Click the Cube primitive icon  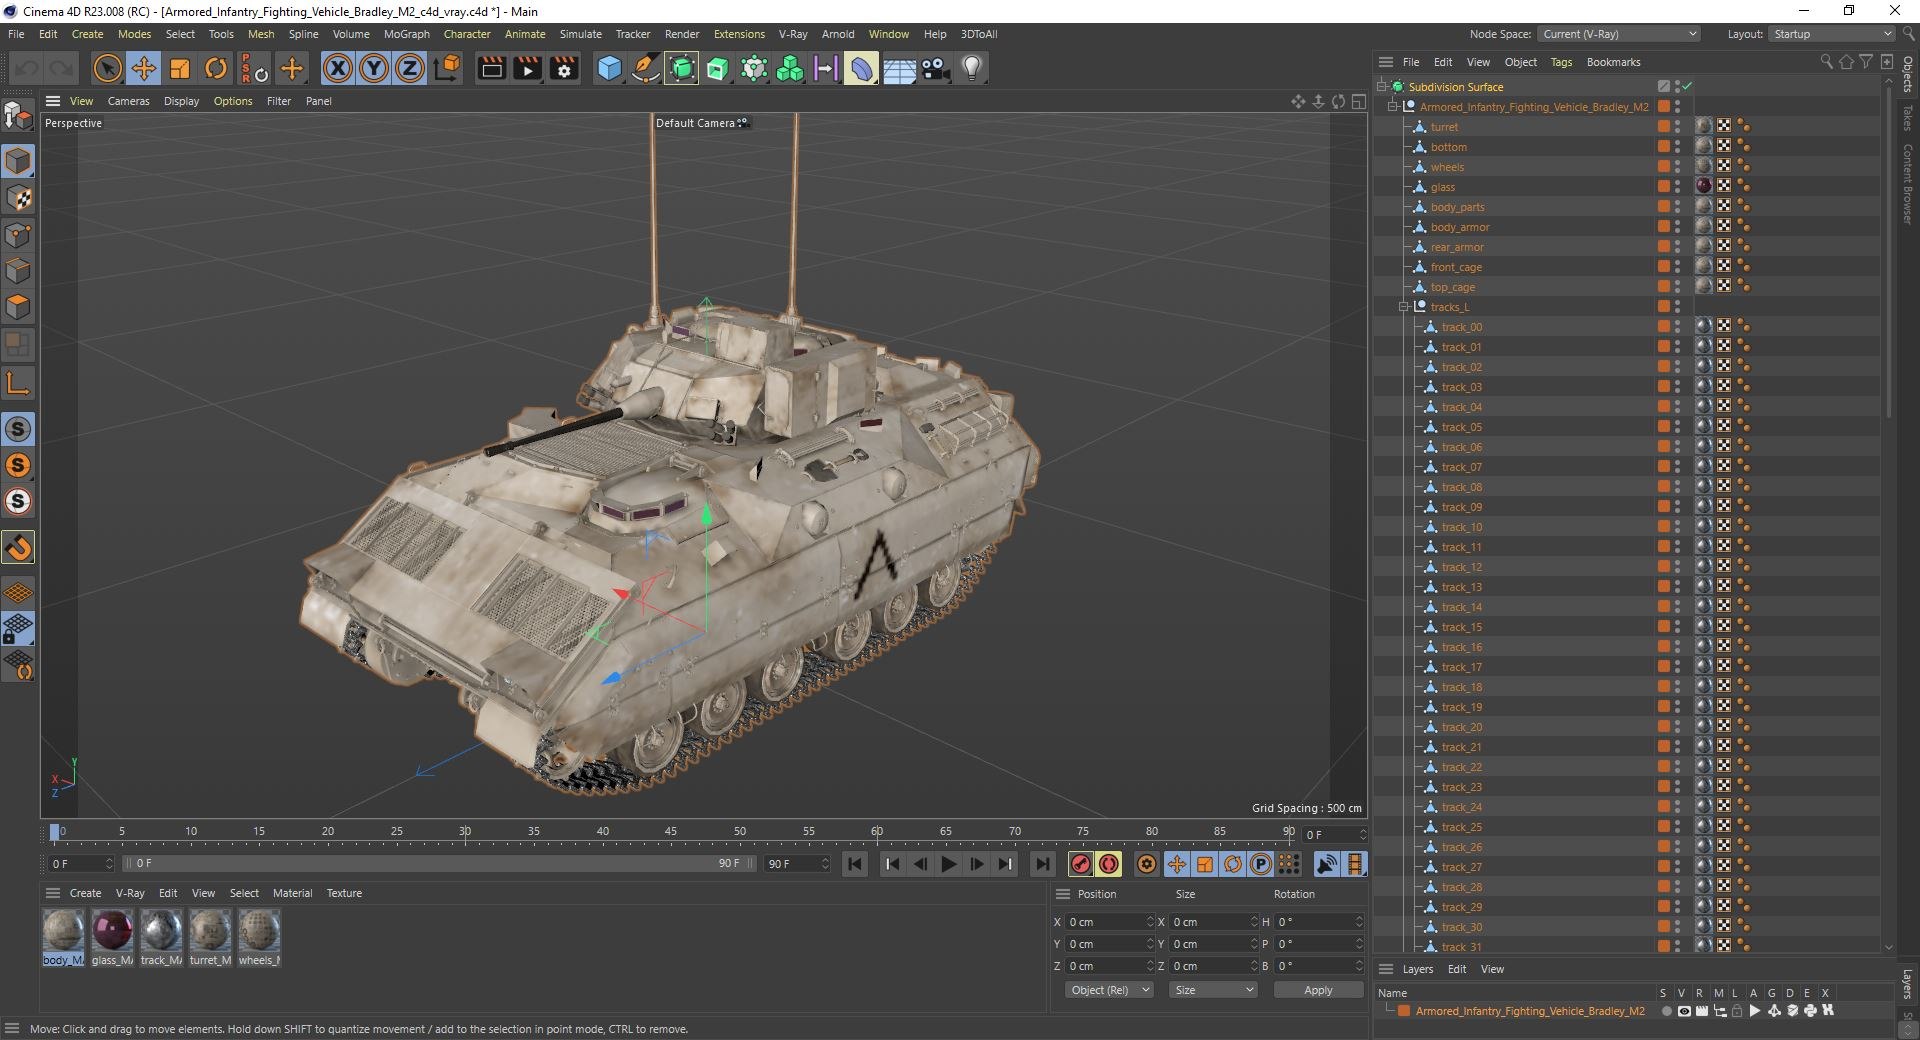click(x=609, y=68)
